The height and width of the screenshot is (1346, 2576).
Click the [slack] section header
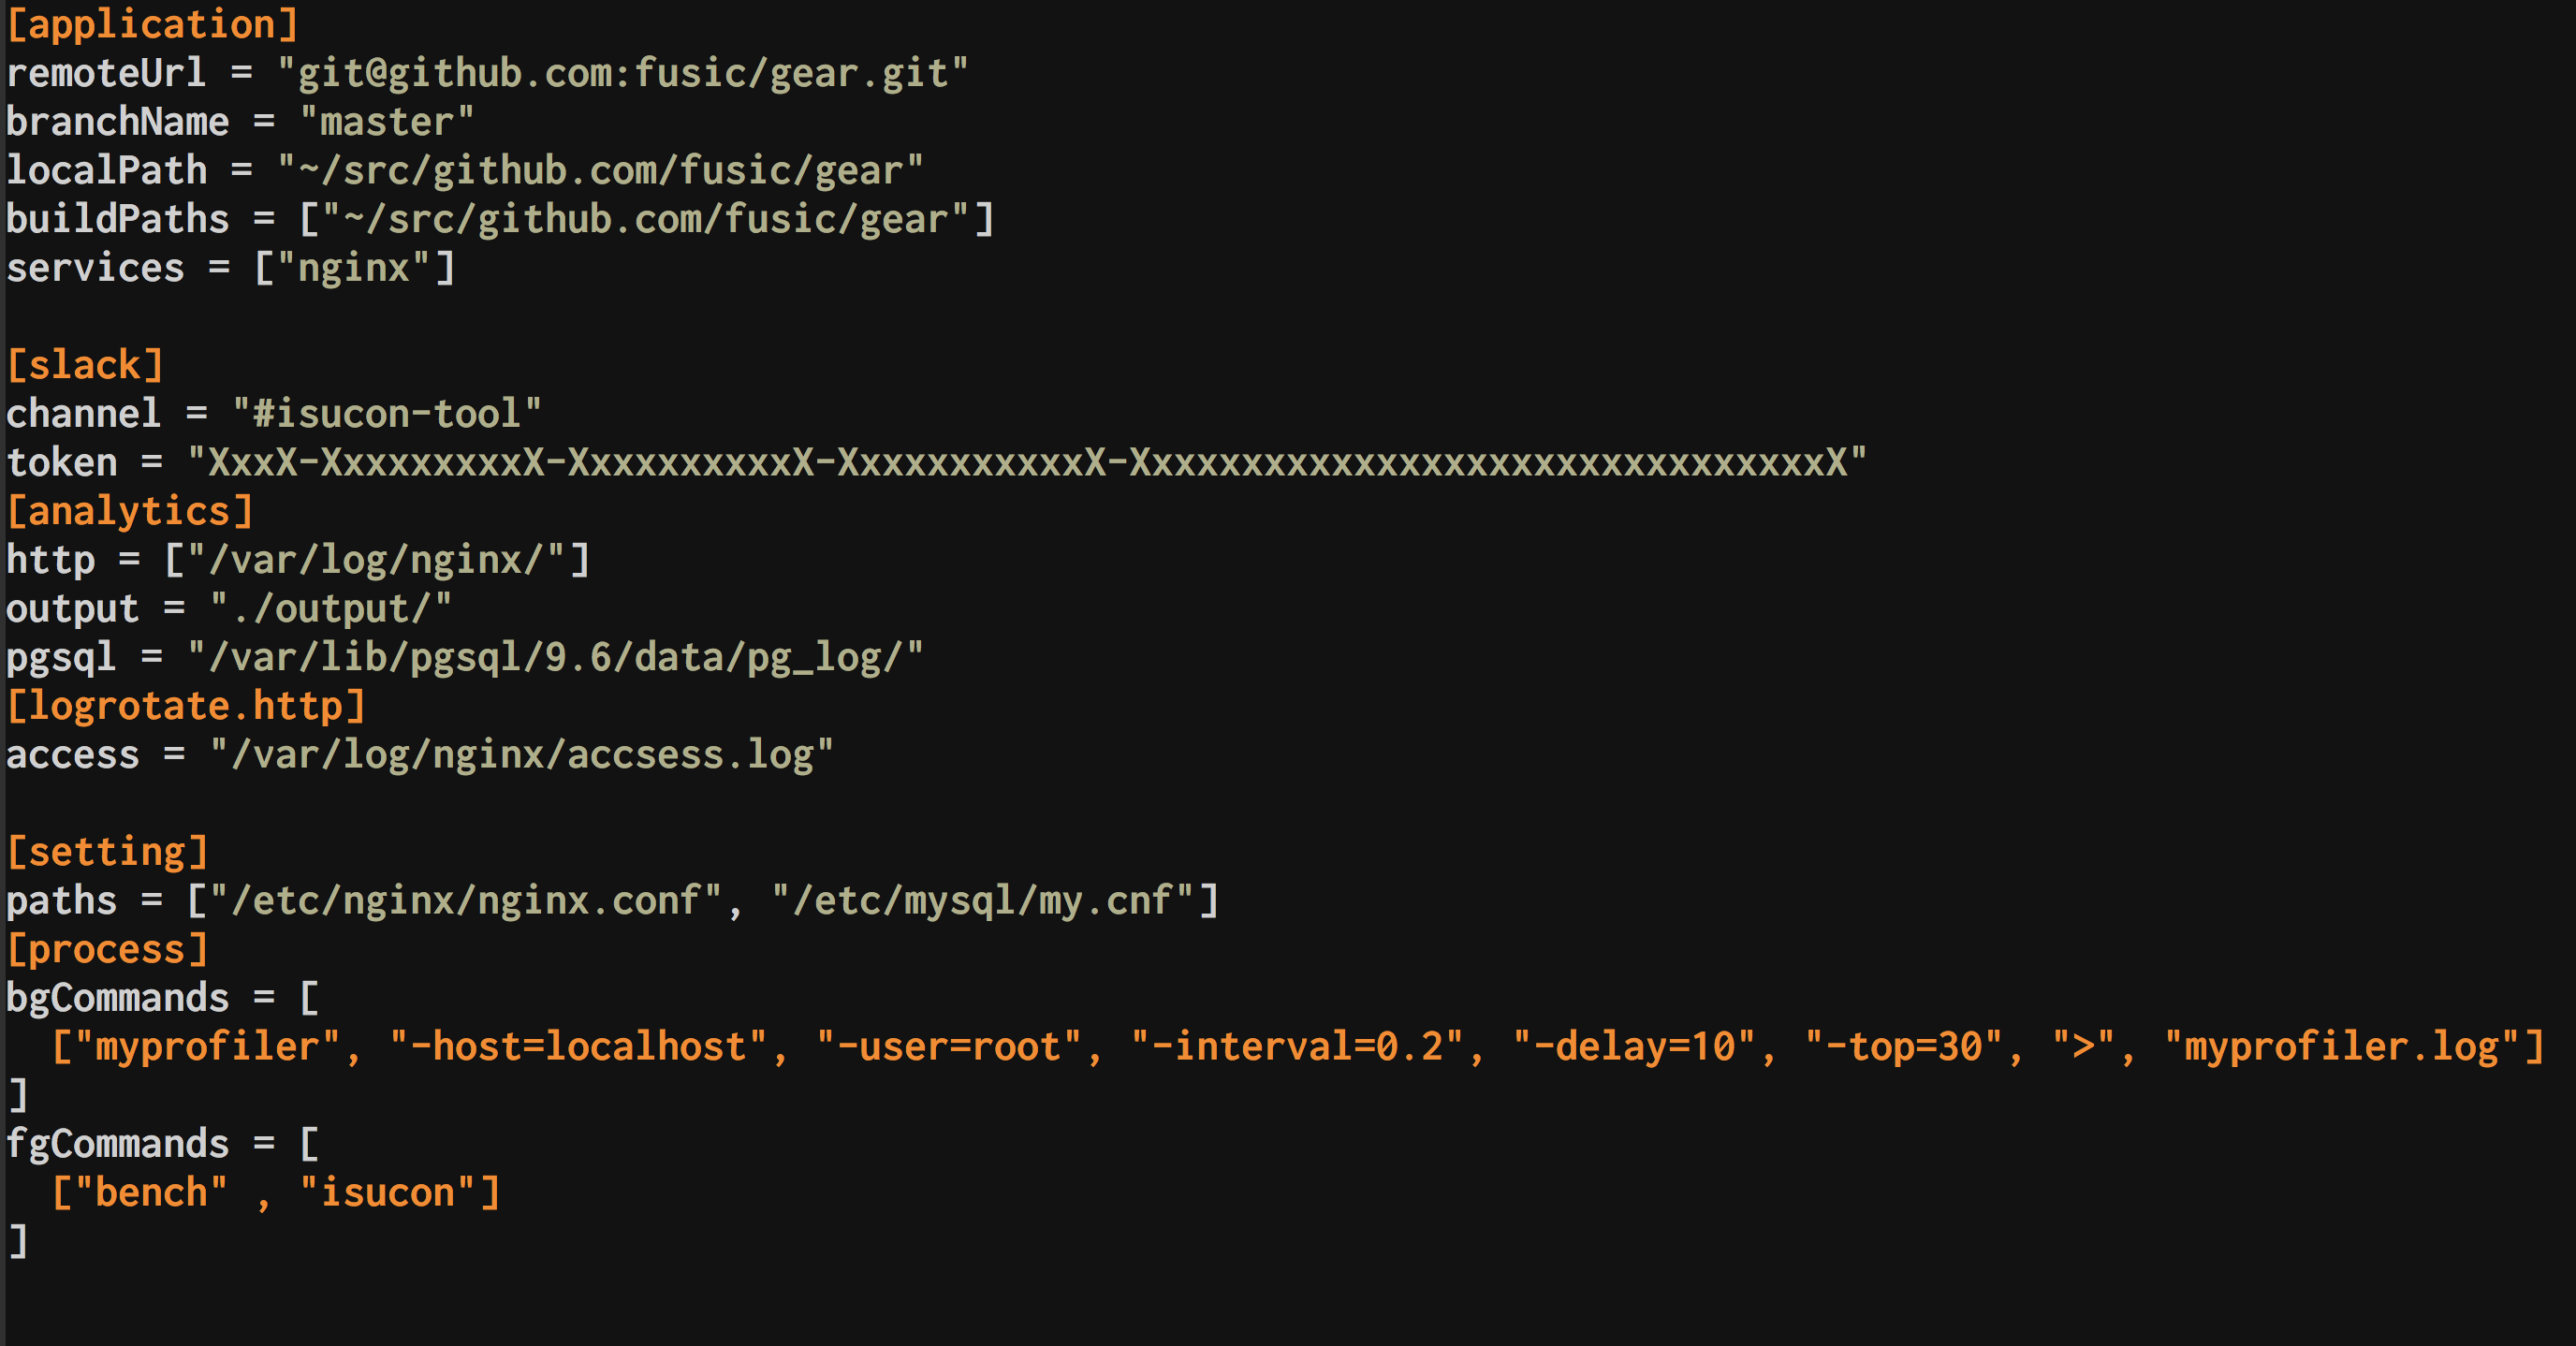(x=85, y=365)
